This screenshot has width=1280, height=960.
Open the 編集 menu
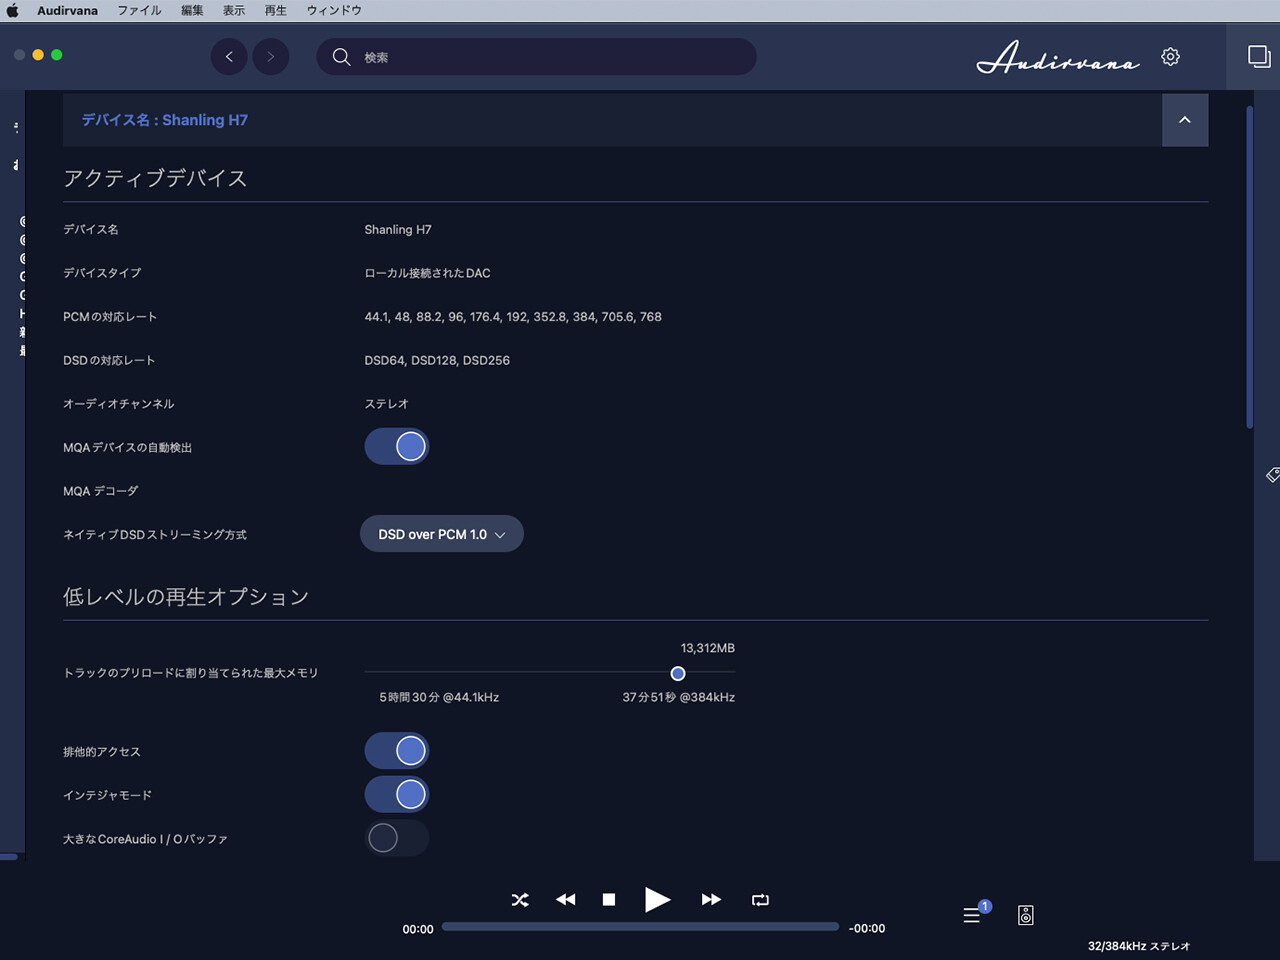point(192,10)
